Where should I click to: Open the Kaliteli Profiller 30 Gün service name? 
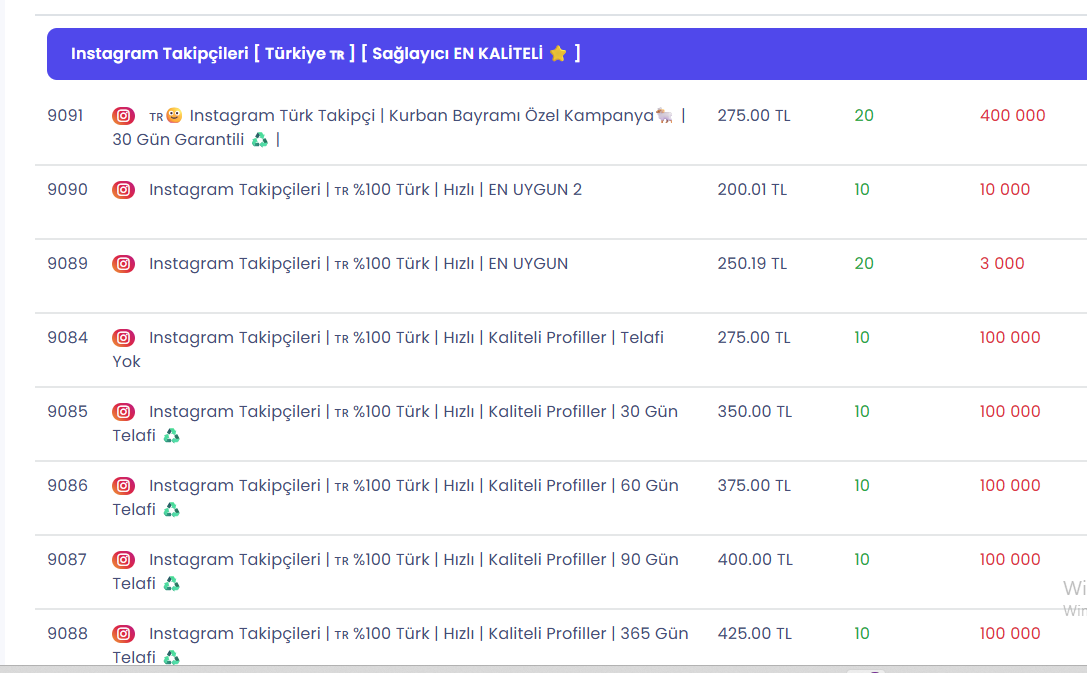(x=395, y=423)
